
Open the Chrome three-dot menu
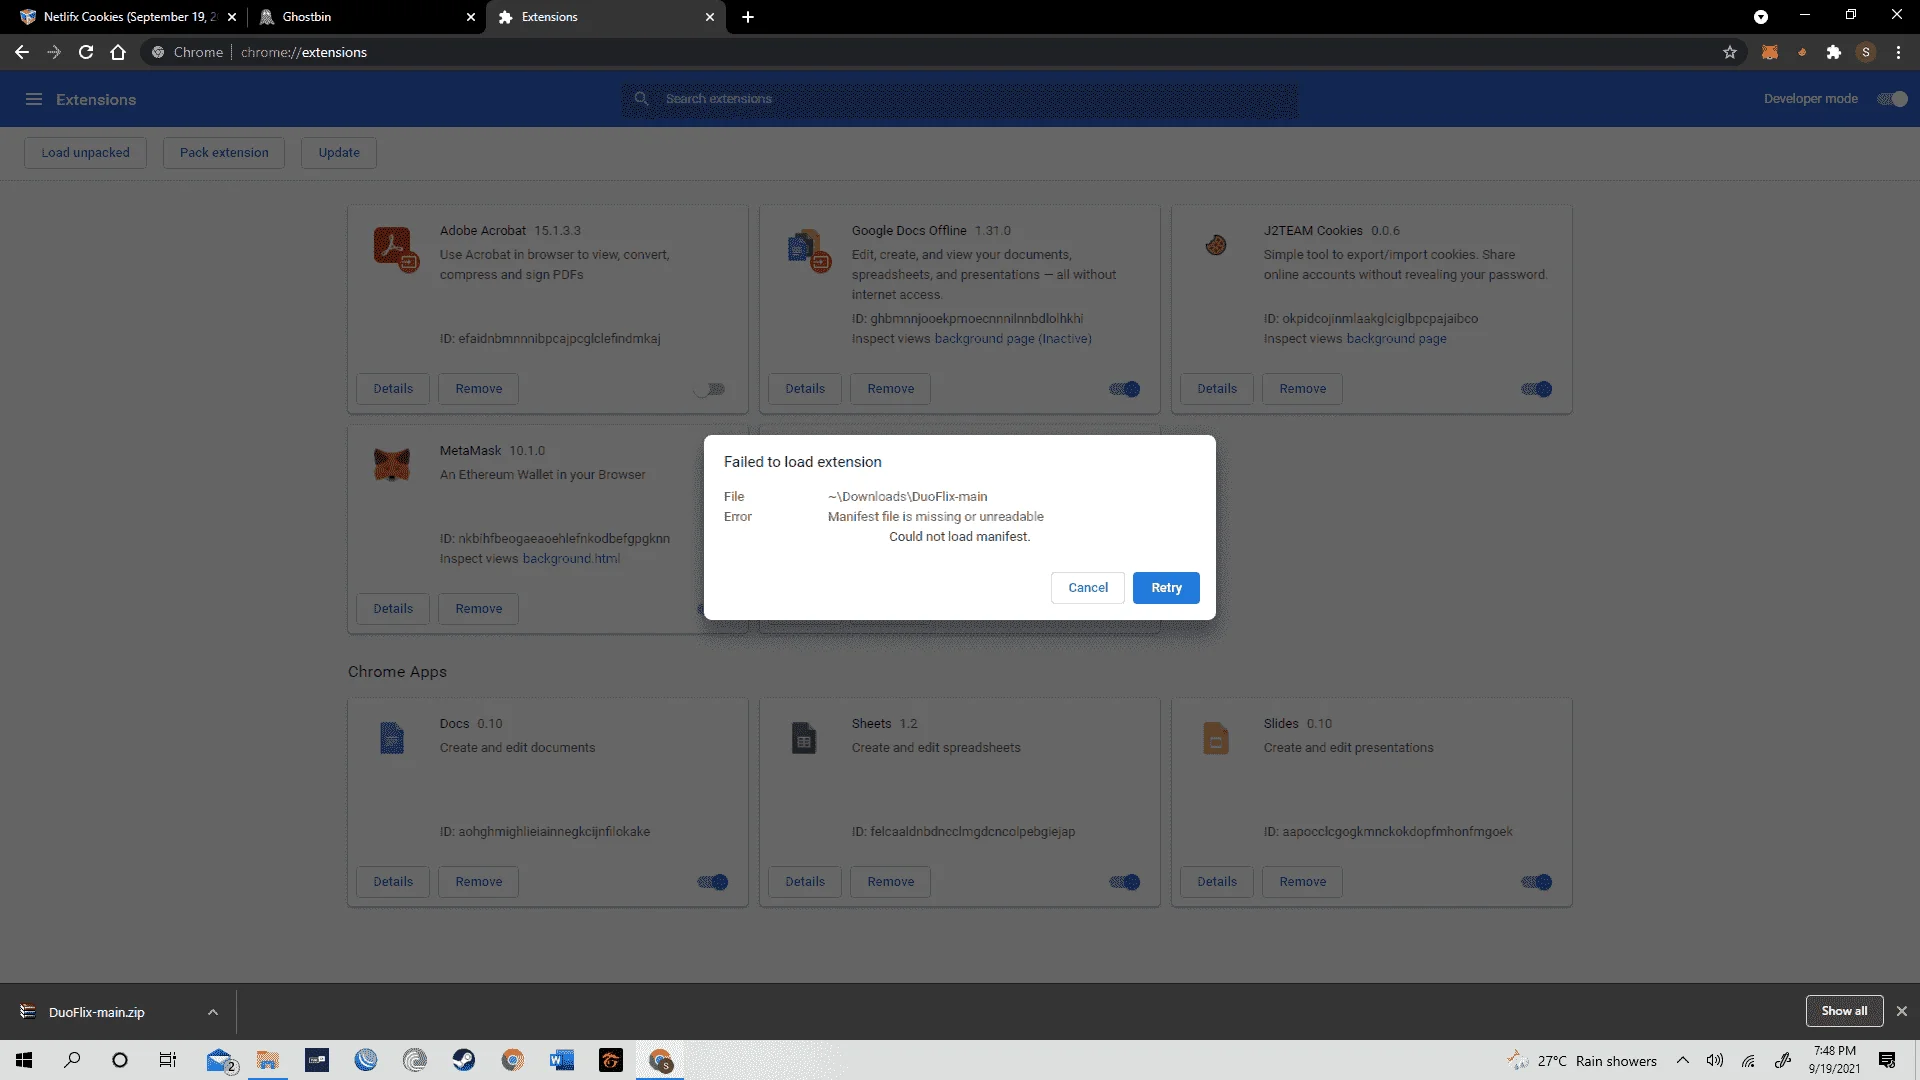tap(1898, 52)
